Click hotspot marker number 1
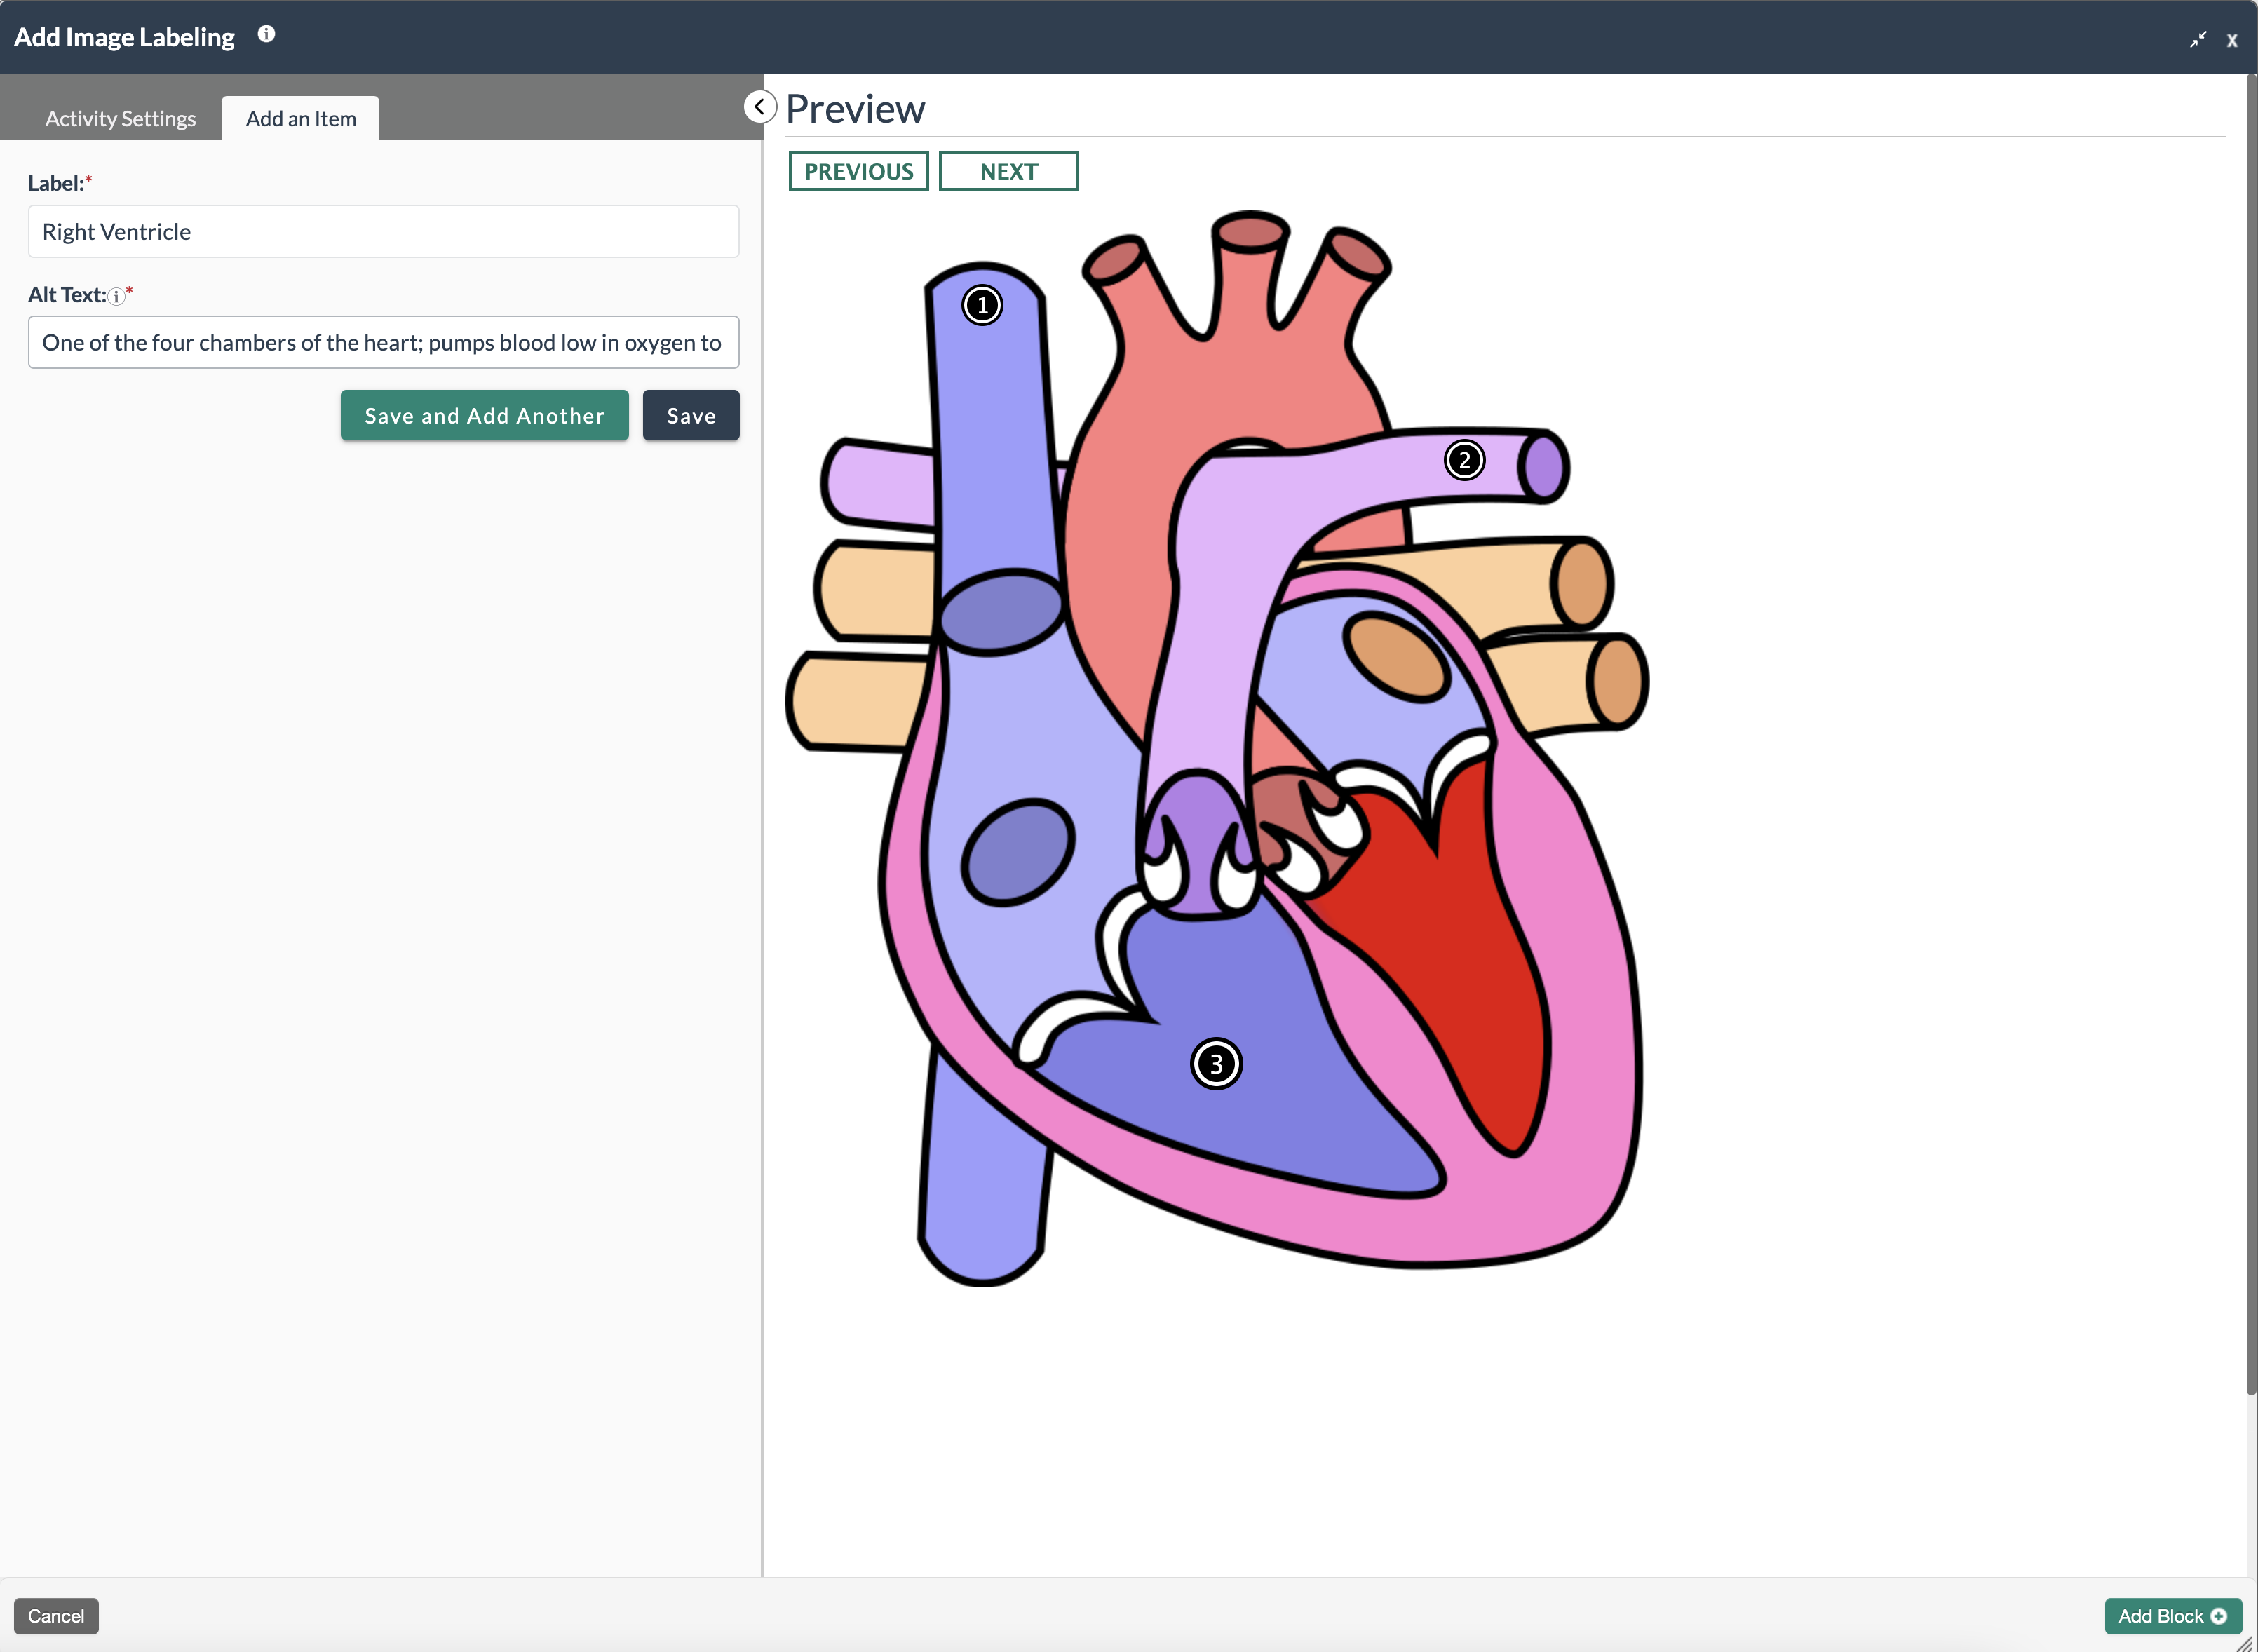 point(982,305)
